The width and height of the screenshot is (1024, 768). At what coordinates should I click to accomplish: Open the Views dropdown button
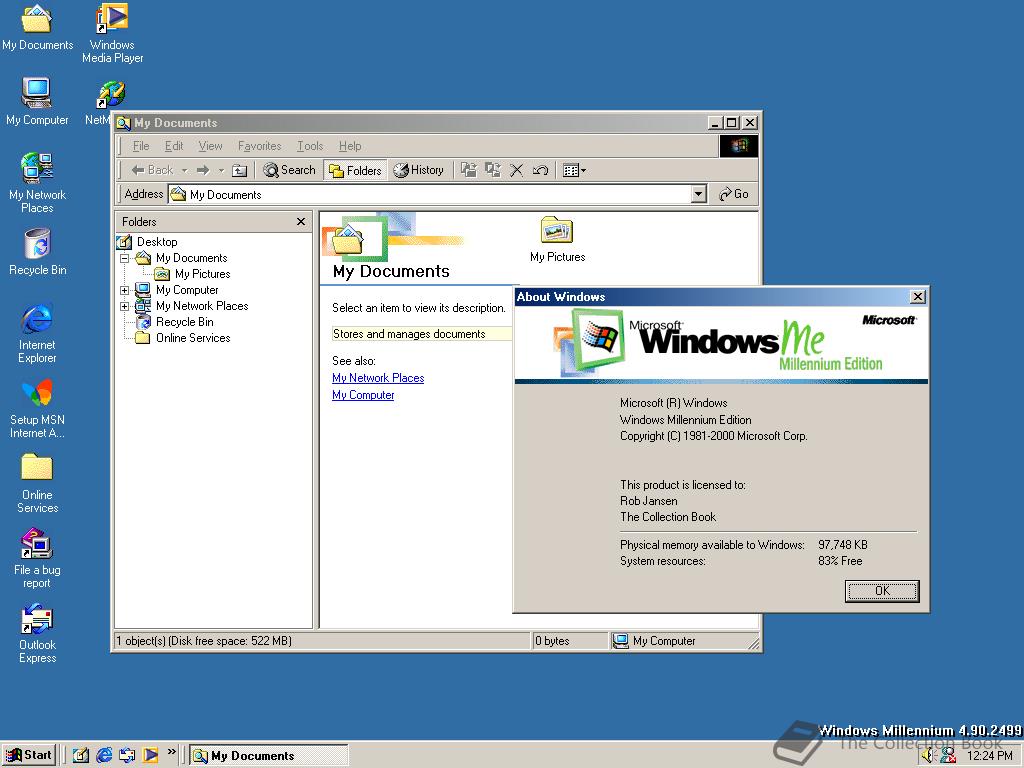coord(574,170)
